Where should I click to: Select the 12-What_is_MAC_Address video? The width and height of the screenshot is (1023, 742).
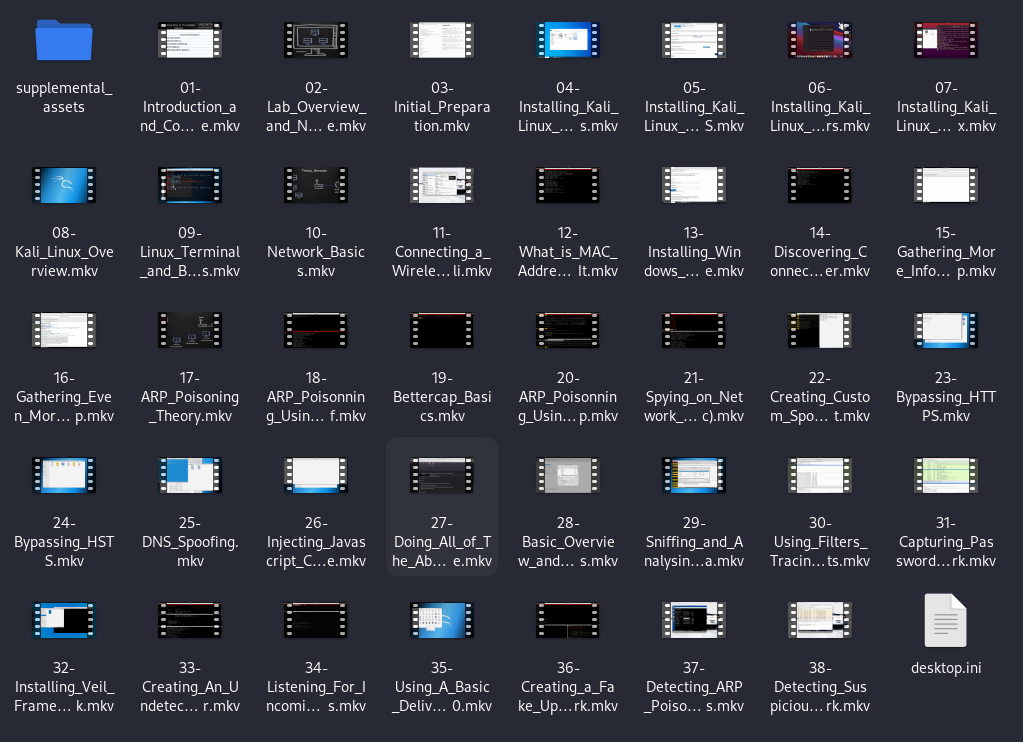point(568,186)
